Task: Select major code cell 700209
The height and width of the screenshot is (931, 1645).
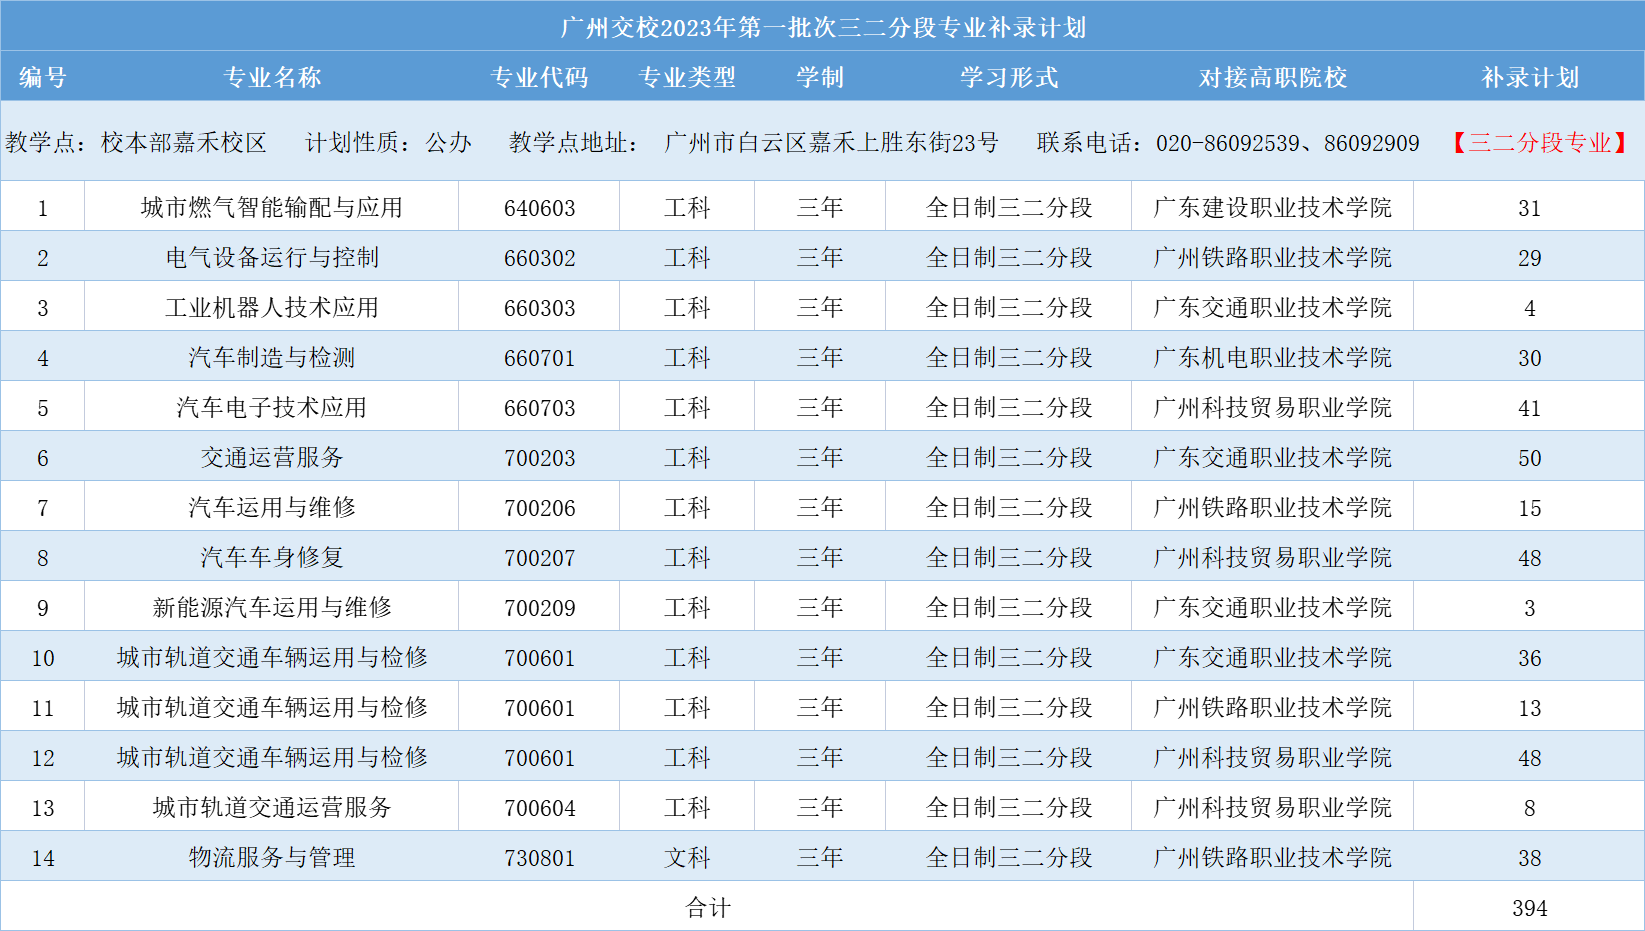Action: [540, 608]
